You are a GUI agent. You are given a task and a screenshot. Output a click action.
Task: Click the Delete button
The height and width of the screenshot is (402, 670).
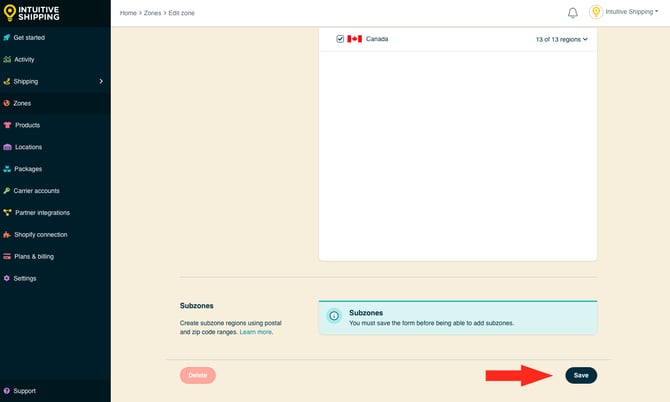(198, 375)
